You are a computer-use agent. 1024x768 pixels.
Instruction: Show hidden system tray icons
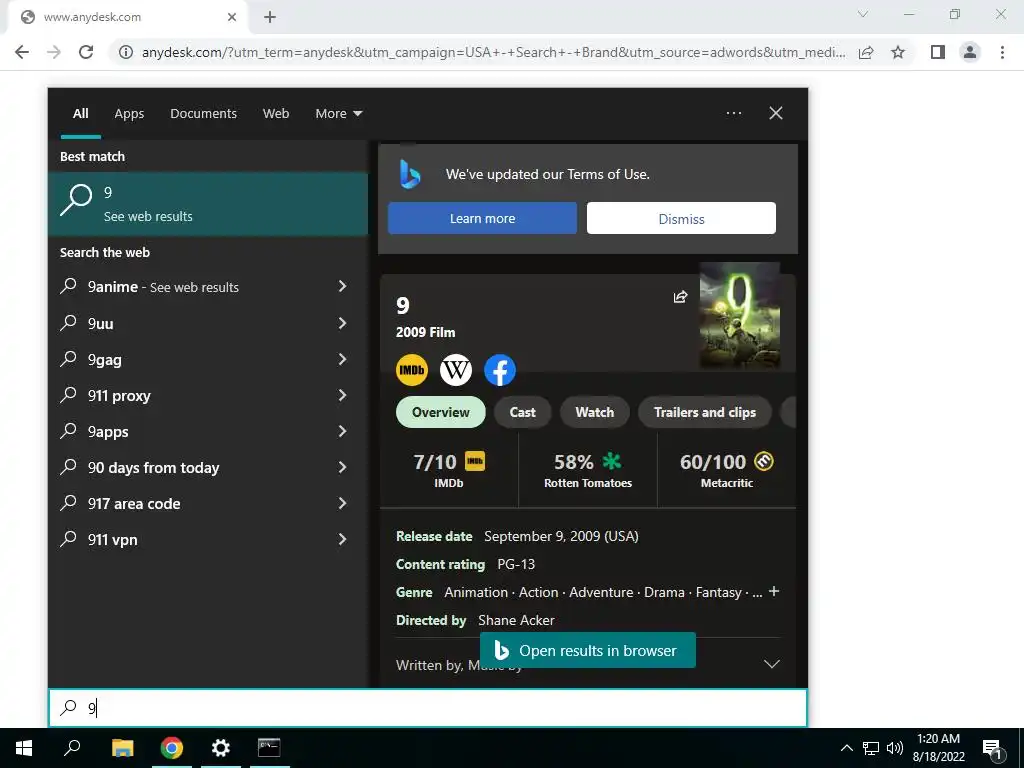click(846, 748)
